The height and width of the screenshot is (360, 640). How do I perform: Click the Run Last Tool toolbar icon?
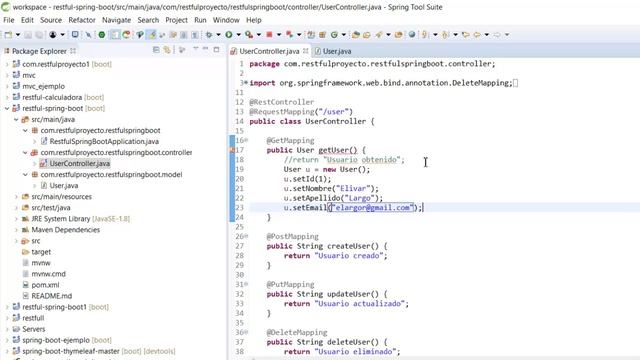(x=249, y=35)
